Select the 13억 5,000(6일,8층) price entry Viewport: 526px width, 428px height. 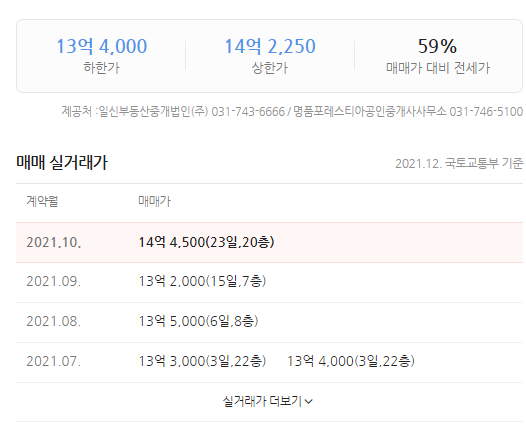pyautogui.click(x=198, y=321)
